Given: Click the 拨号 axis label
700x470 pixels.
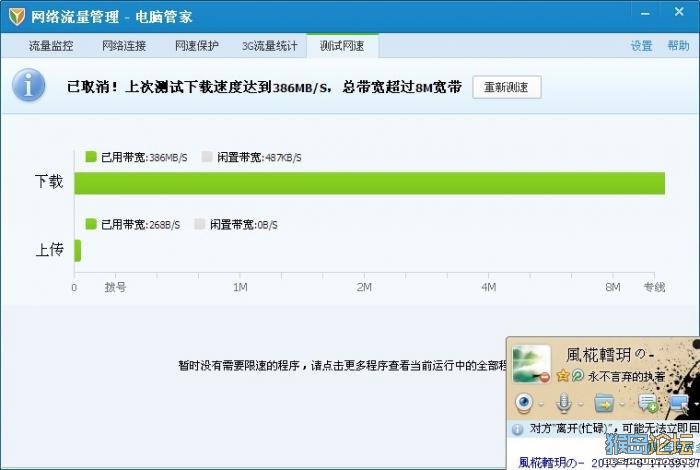Looking at the screenshot, I should (x=115, y=287).
